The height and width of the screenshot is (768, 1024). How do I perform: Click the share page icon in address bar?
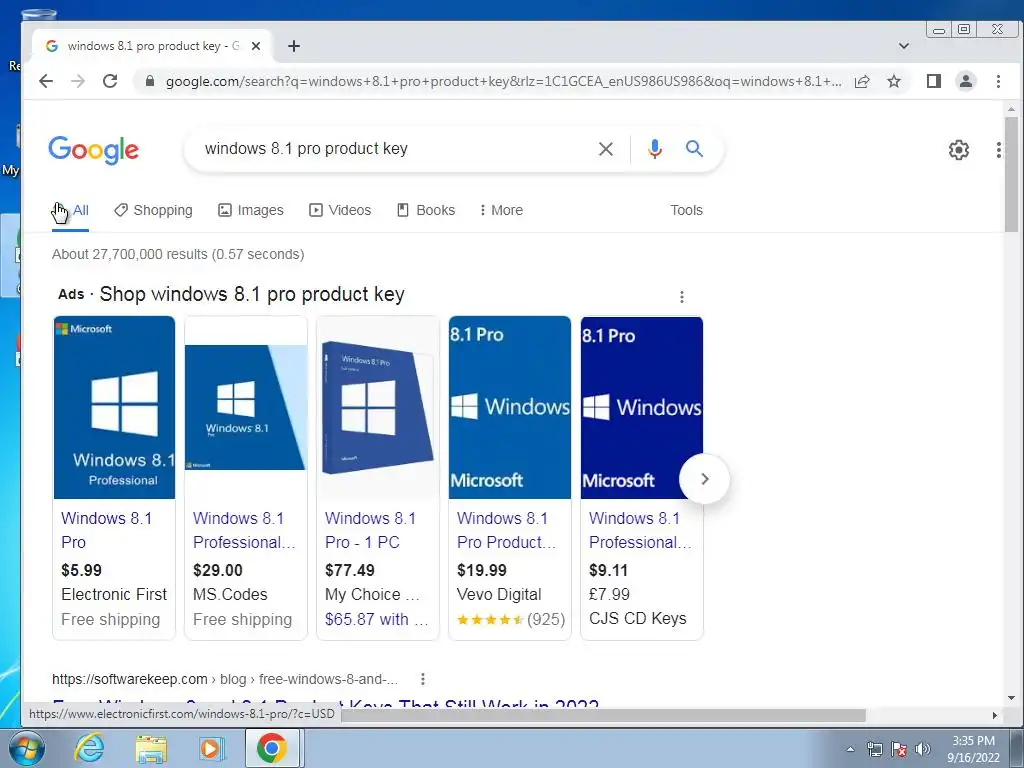coord(862,81)
